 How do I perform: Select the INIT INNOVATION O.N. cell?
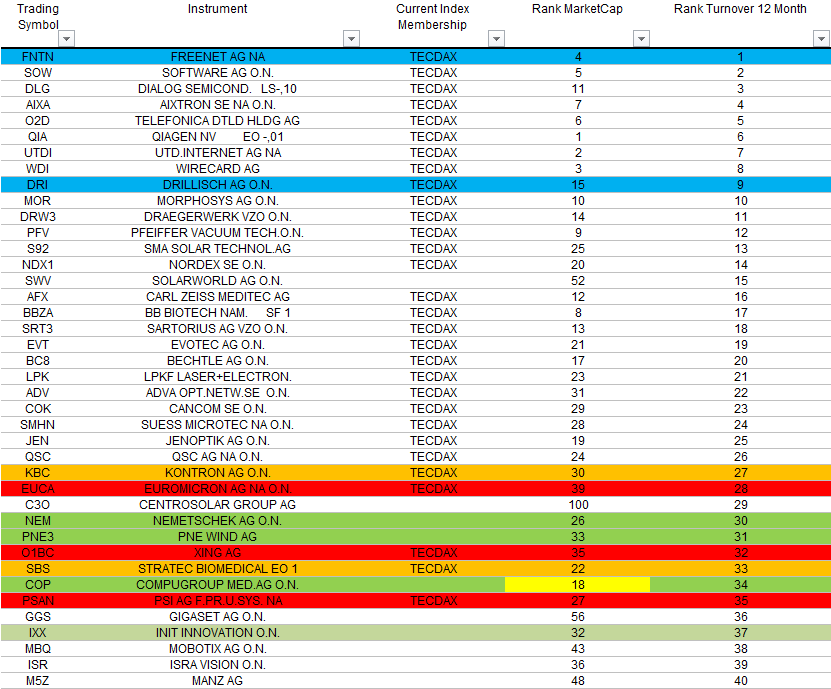click(218, 633)
